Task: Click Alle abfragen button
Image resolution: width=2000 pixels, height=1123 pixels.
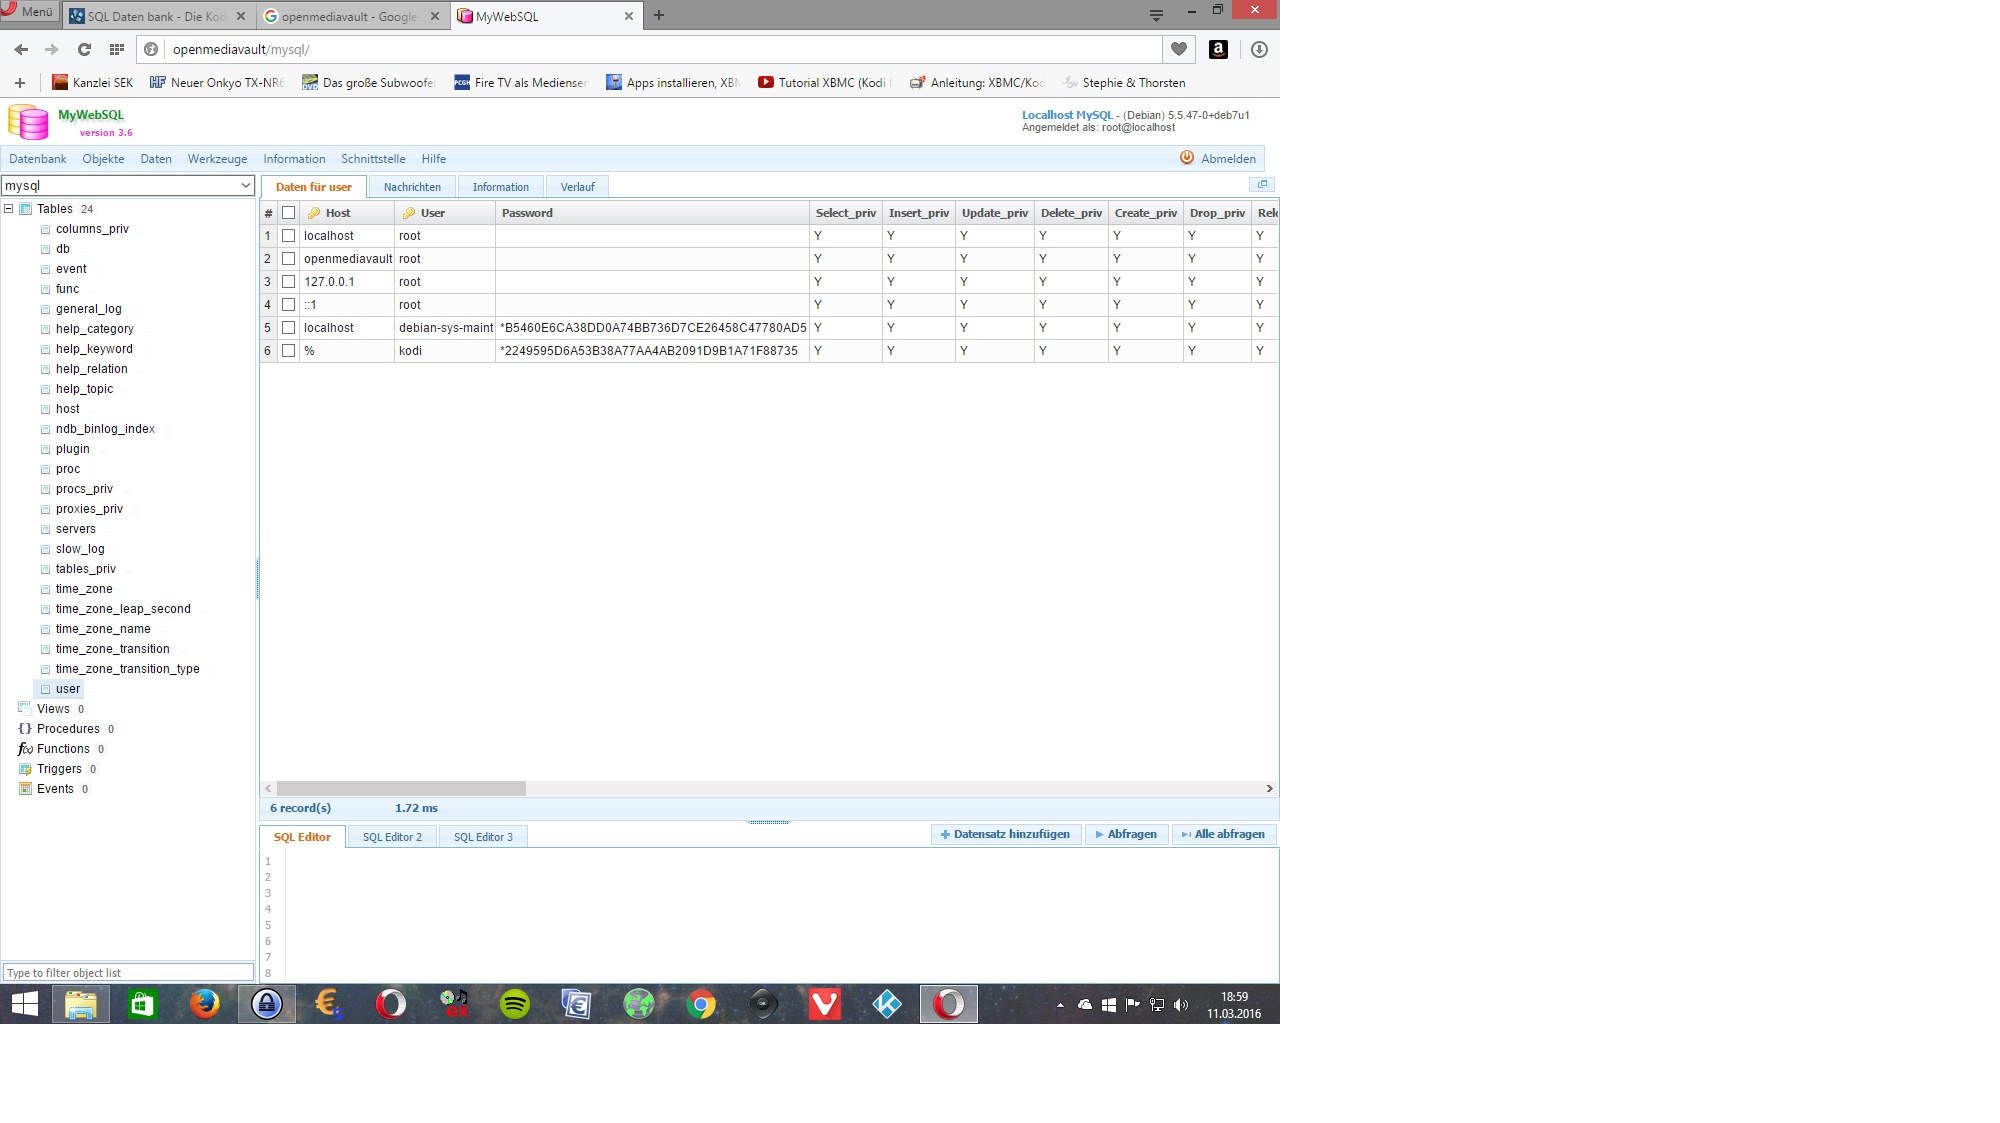Action: (x=1223, y=834)
